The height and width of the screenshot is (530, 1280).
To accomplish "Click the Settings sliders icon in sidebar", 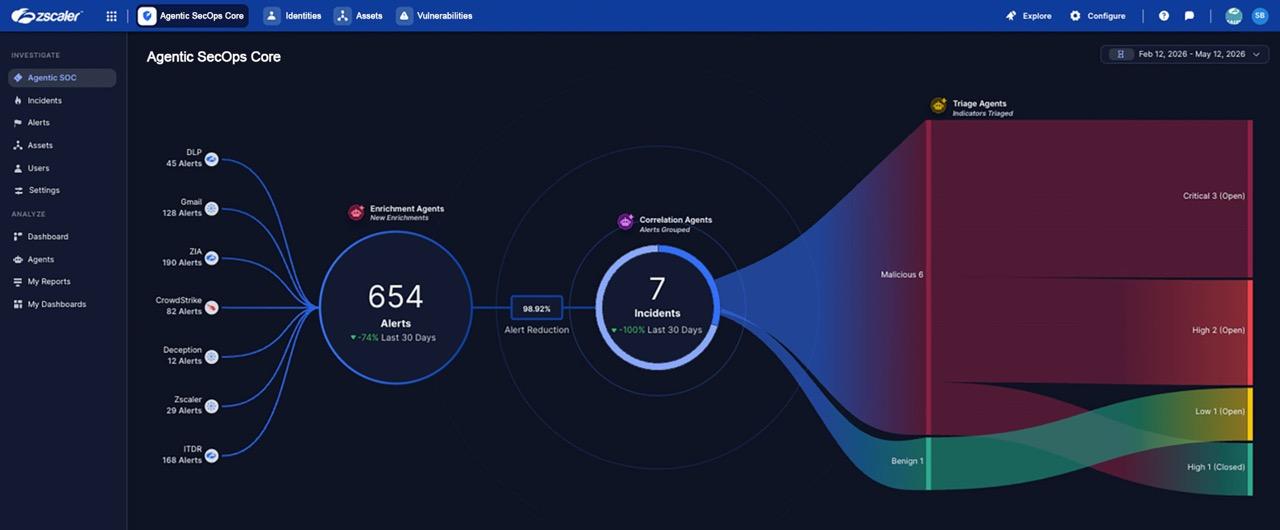I will (18, 191).
